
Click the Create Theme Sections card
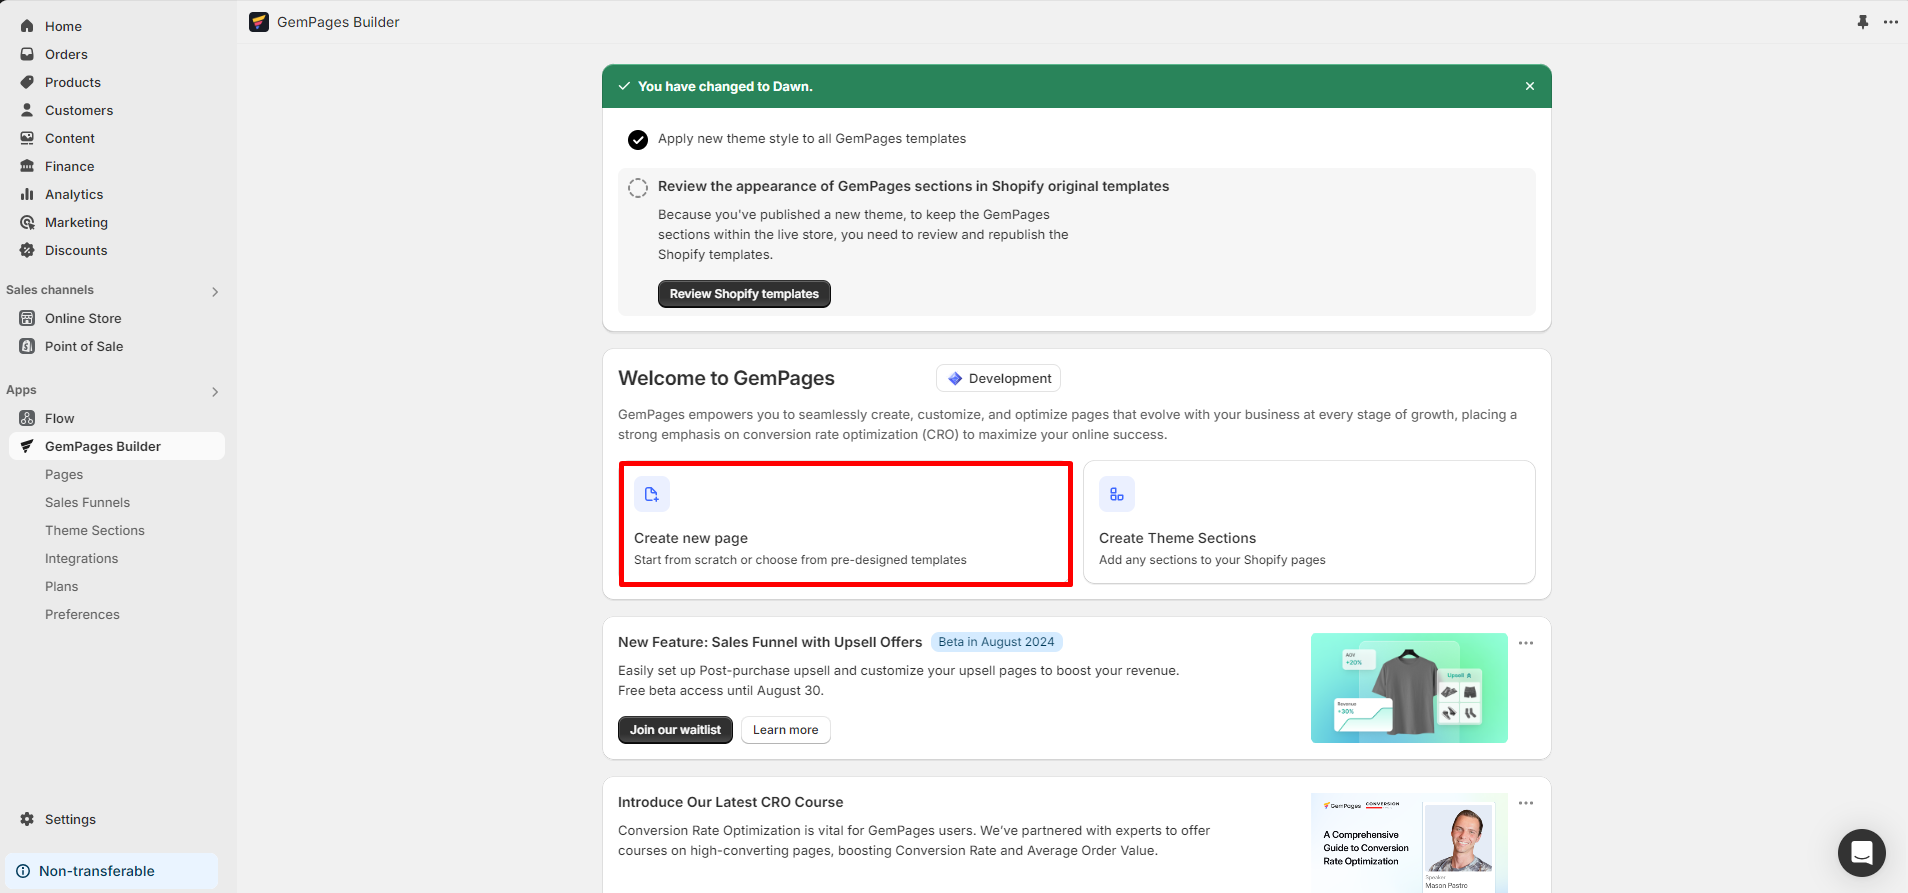[x=1309, y=522]
